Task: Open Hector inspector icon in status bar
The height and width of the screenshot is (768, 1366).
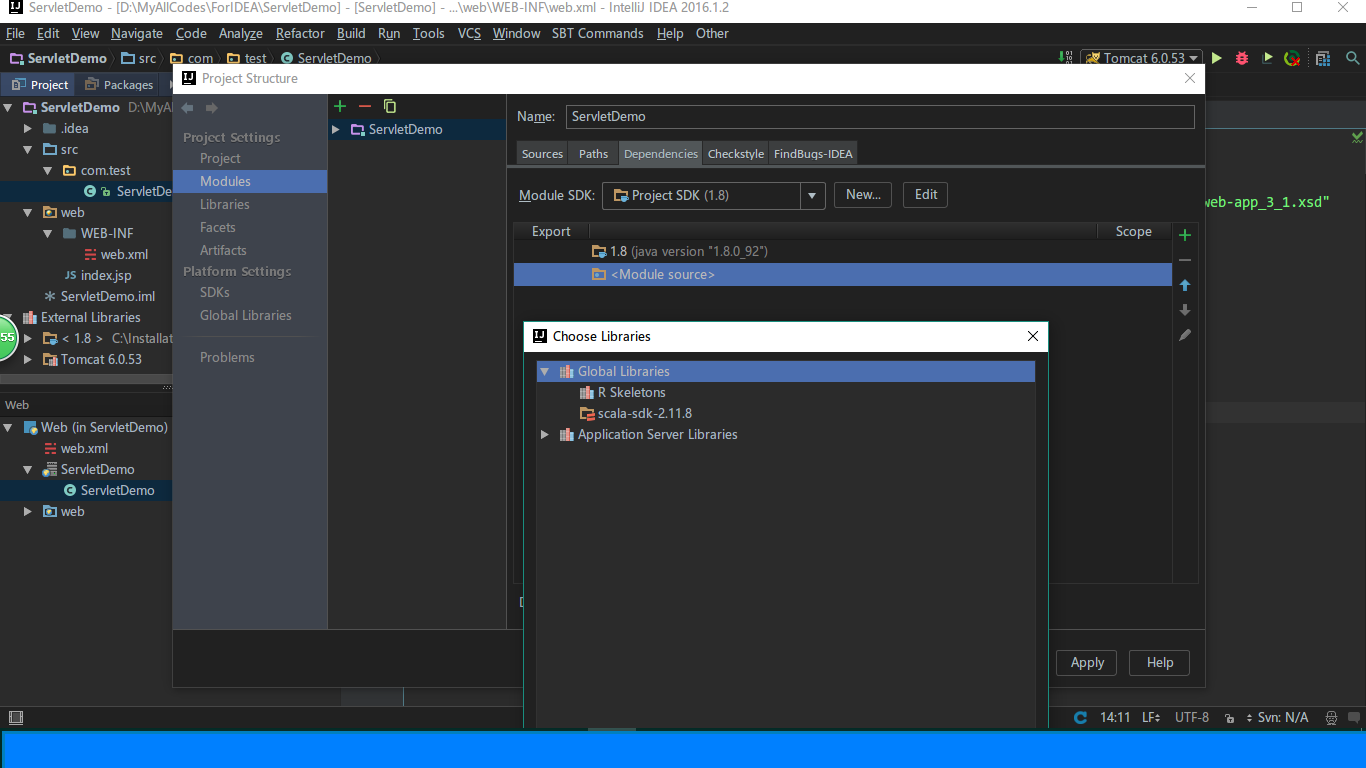Action: click(1331, 718)
